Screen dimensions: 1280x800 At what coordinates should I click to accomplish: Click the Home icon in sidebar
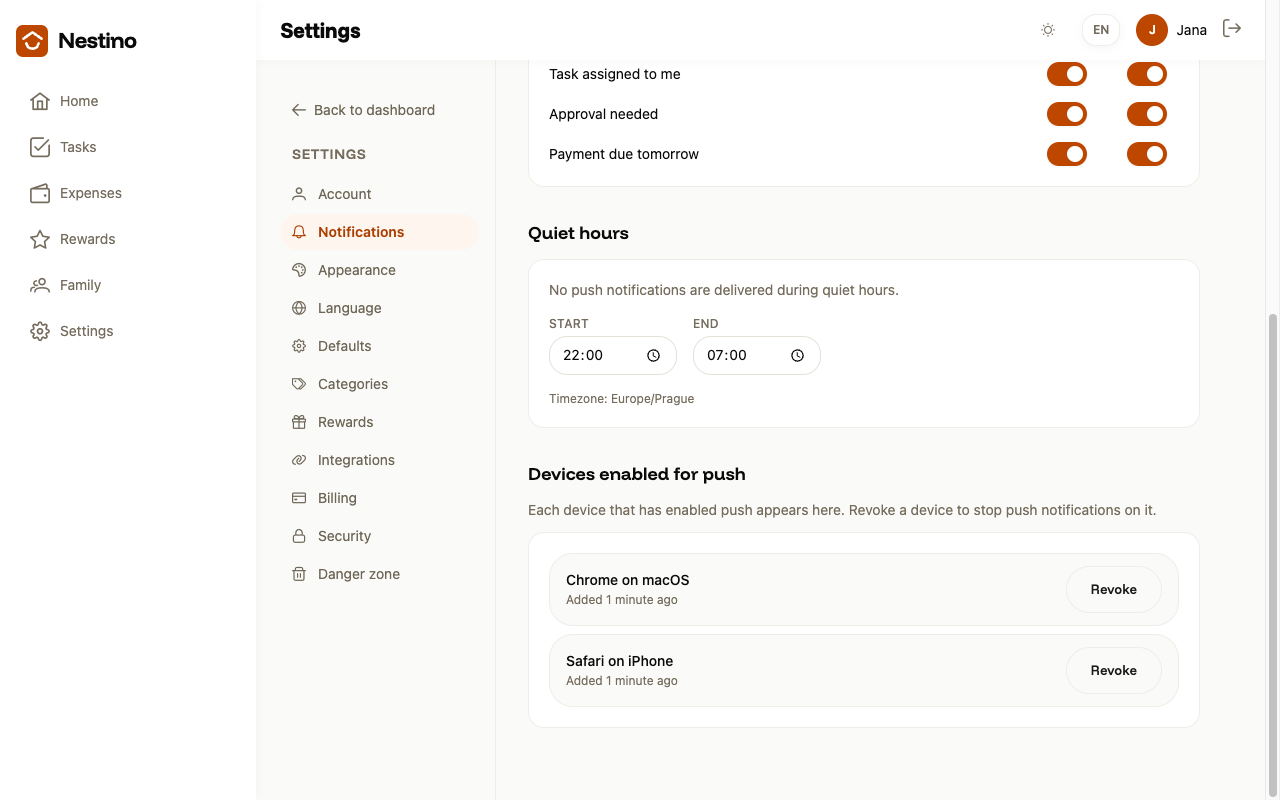coord(40,101)
